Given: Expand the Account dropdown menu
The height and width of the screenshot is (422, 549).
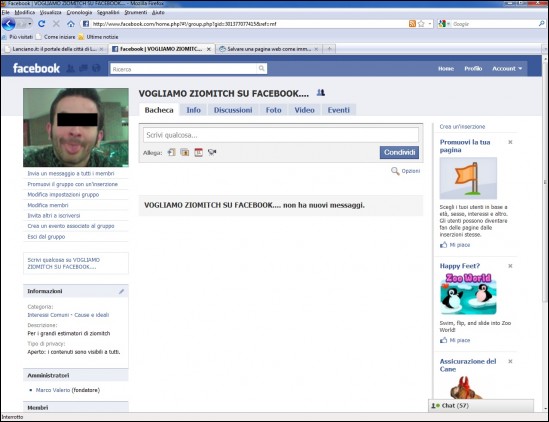Looking at the screenshot, I should 507,69.
